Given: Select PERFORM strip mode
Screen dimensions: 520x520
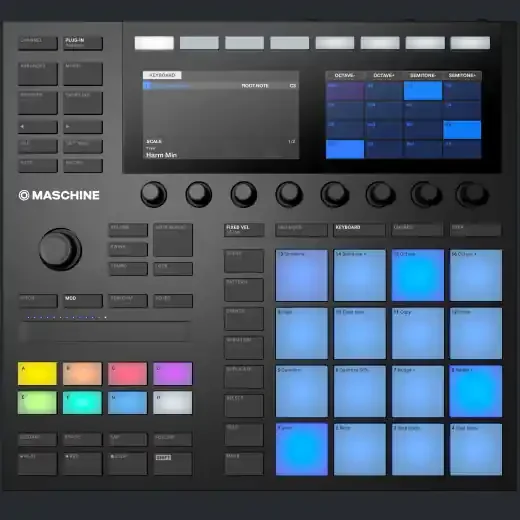Looking at the screenshot, I should pyautogui.click(x=128, y=301).
